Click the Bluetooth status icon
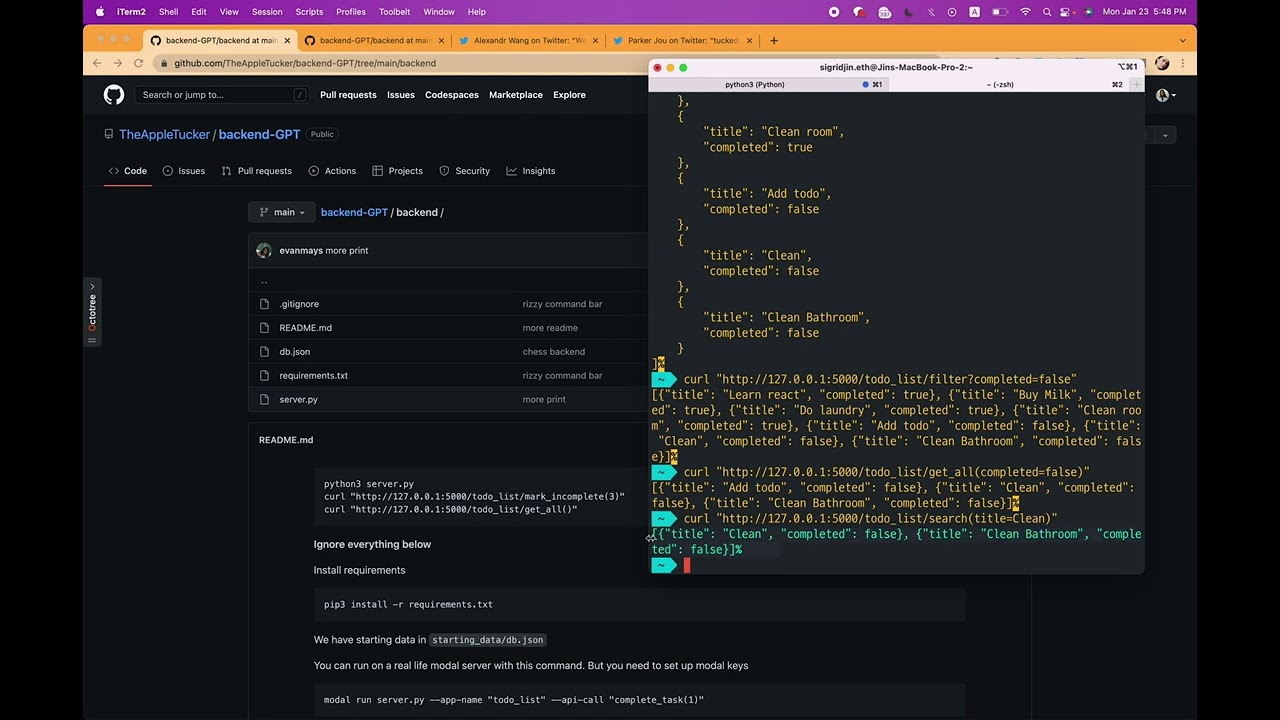The width and height of the screenshot is (1280, 720). click(x=931, y=12)
